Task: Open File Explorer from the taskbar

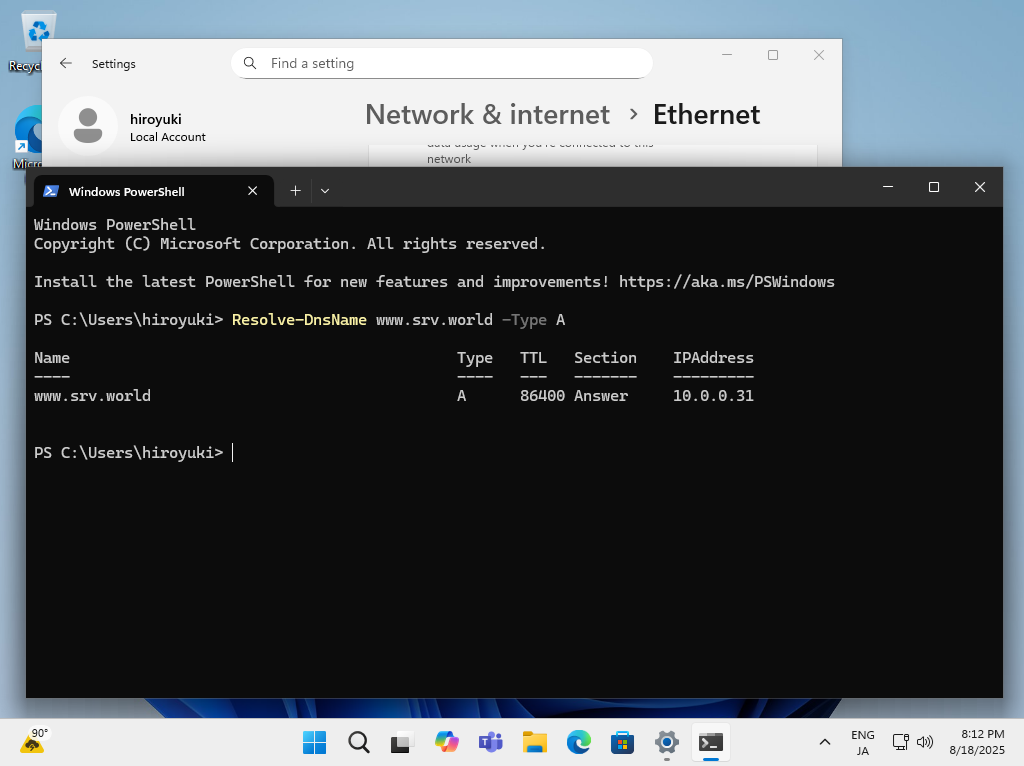Action: [534, 742]
